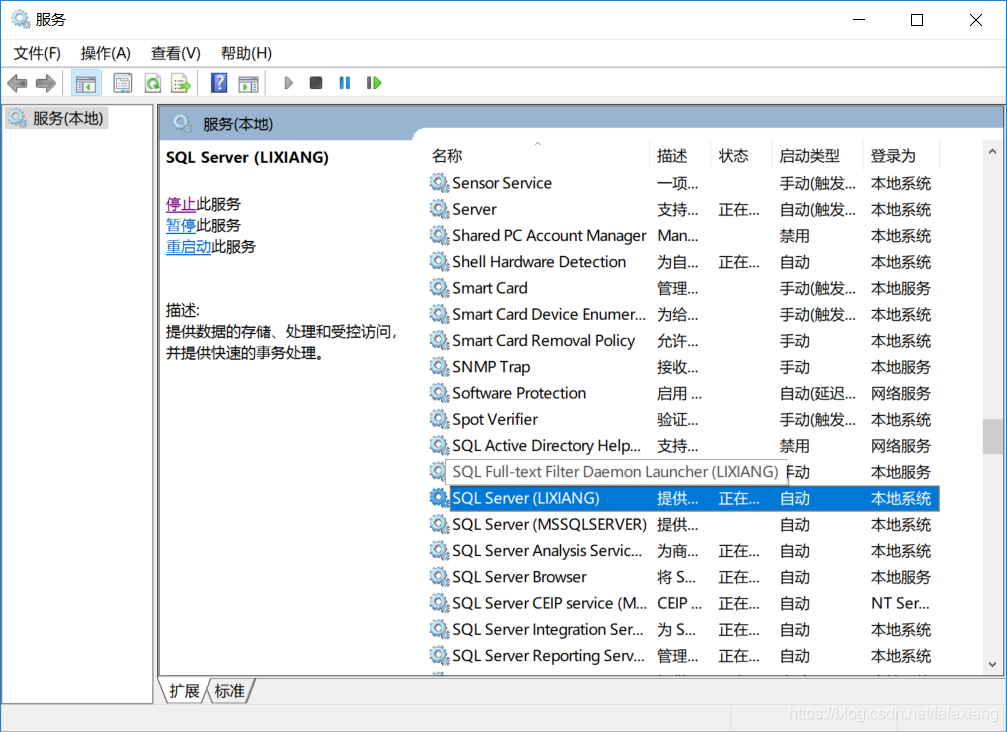Click the gear icon beside Spot Verifier
The image size is (1007, 732).
tap(439, 419)
